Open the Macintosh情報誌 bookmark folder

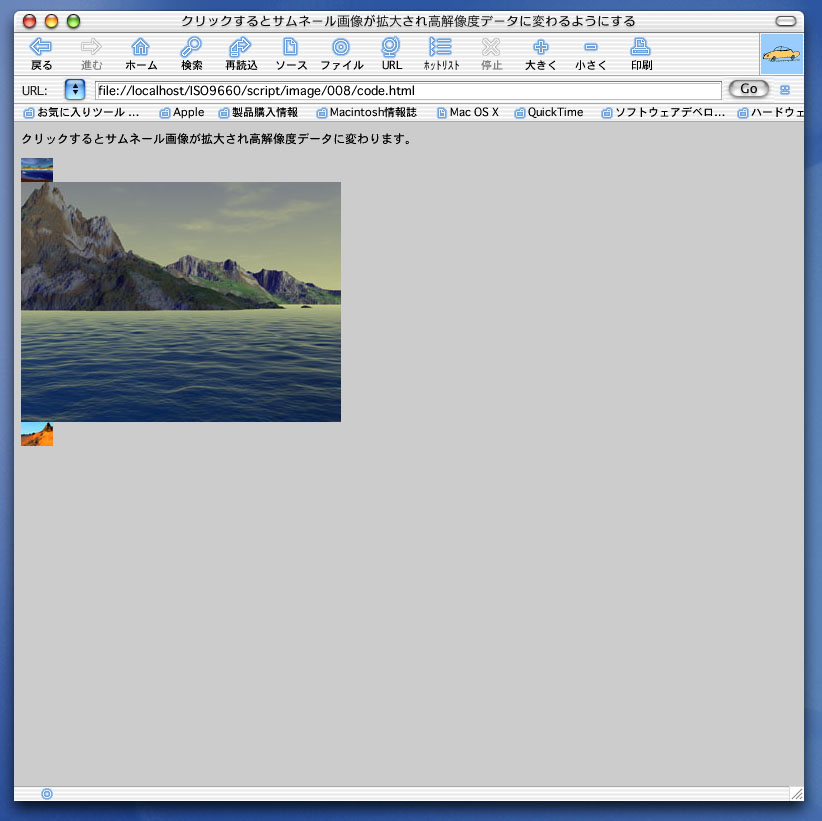(x=367, y=112)
